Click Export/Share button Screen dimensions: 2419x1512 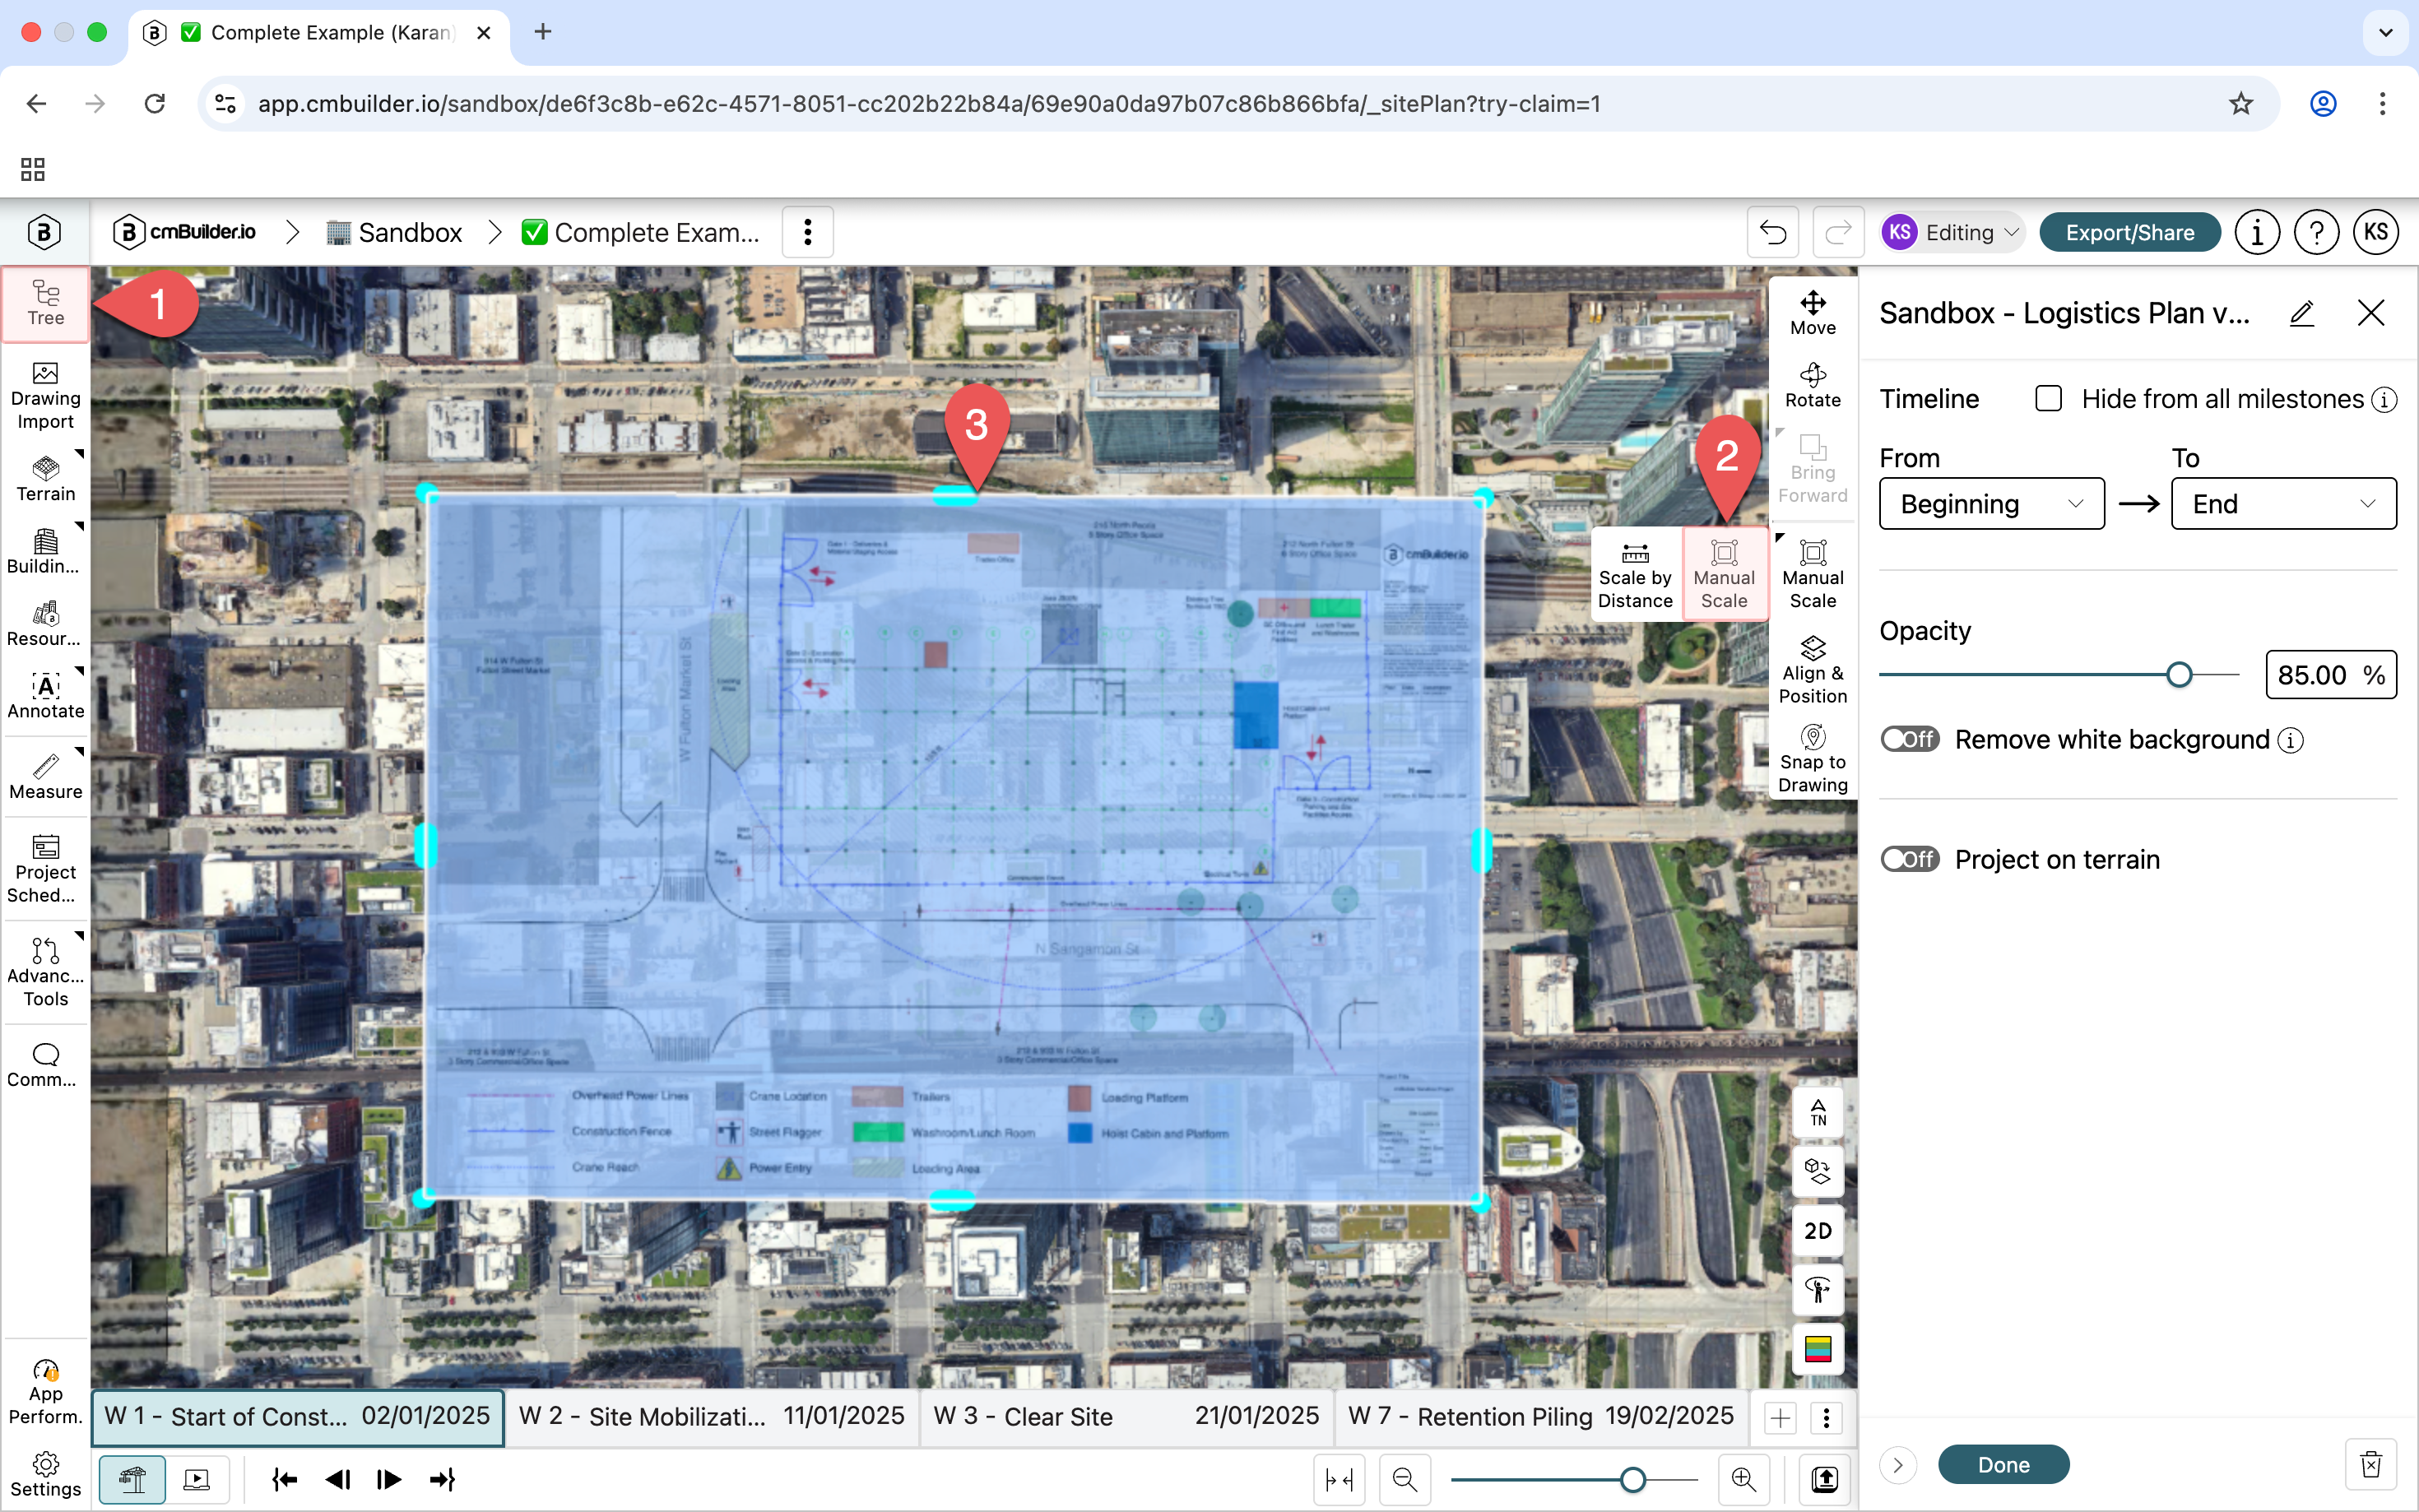pos(2129,232)
